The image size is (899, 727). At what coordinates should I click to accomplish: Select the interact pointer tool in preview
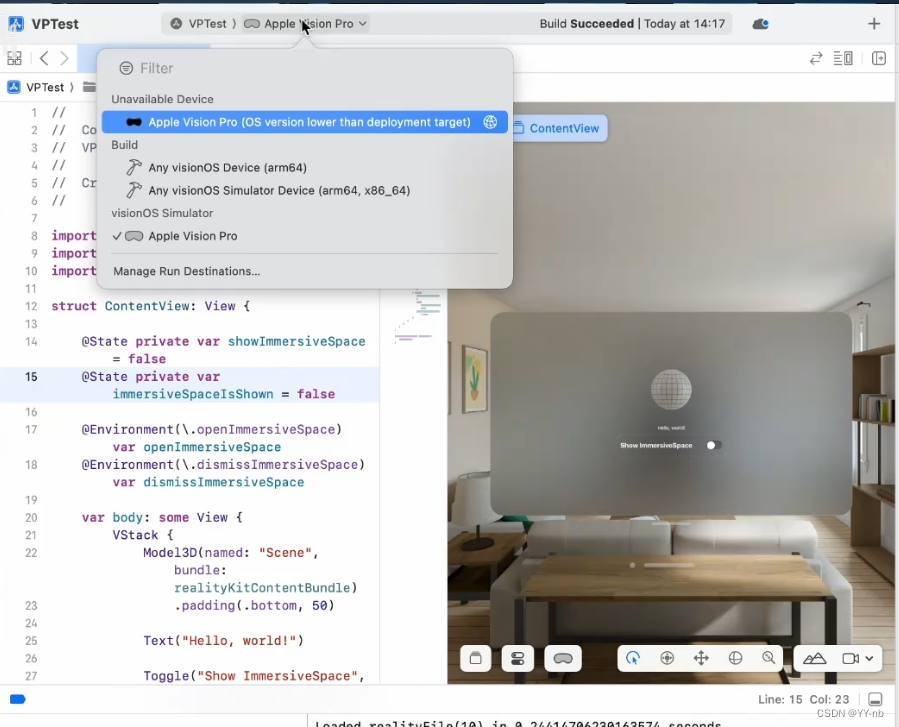[633, 658]
